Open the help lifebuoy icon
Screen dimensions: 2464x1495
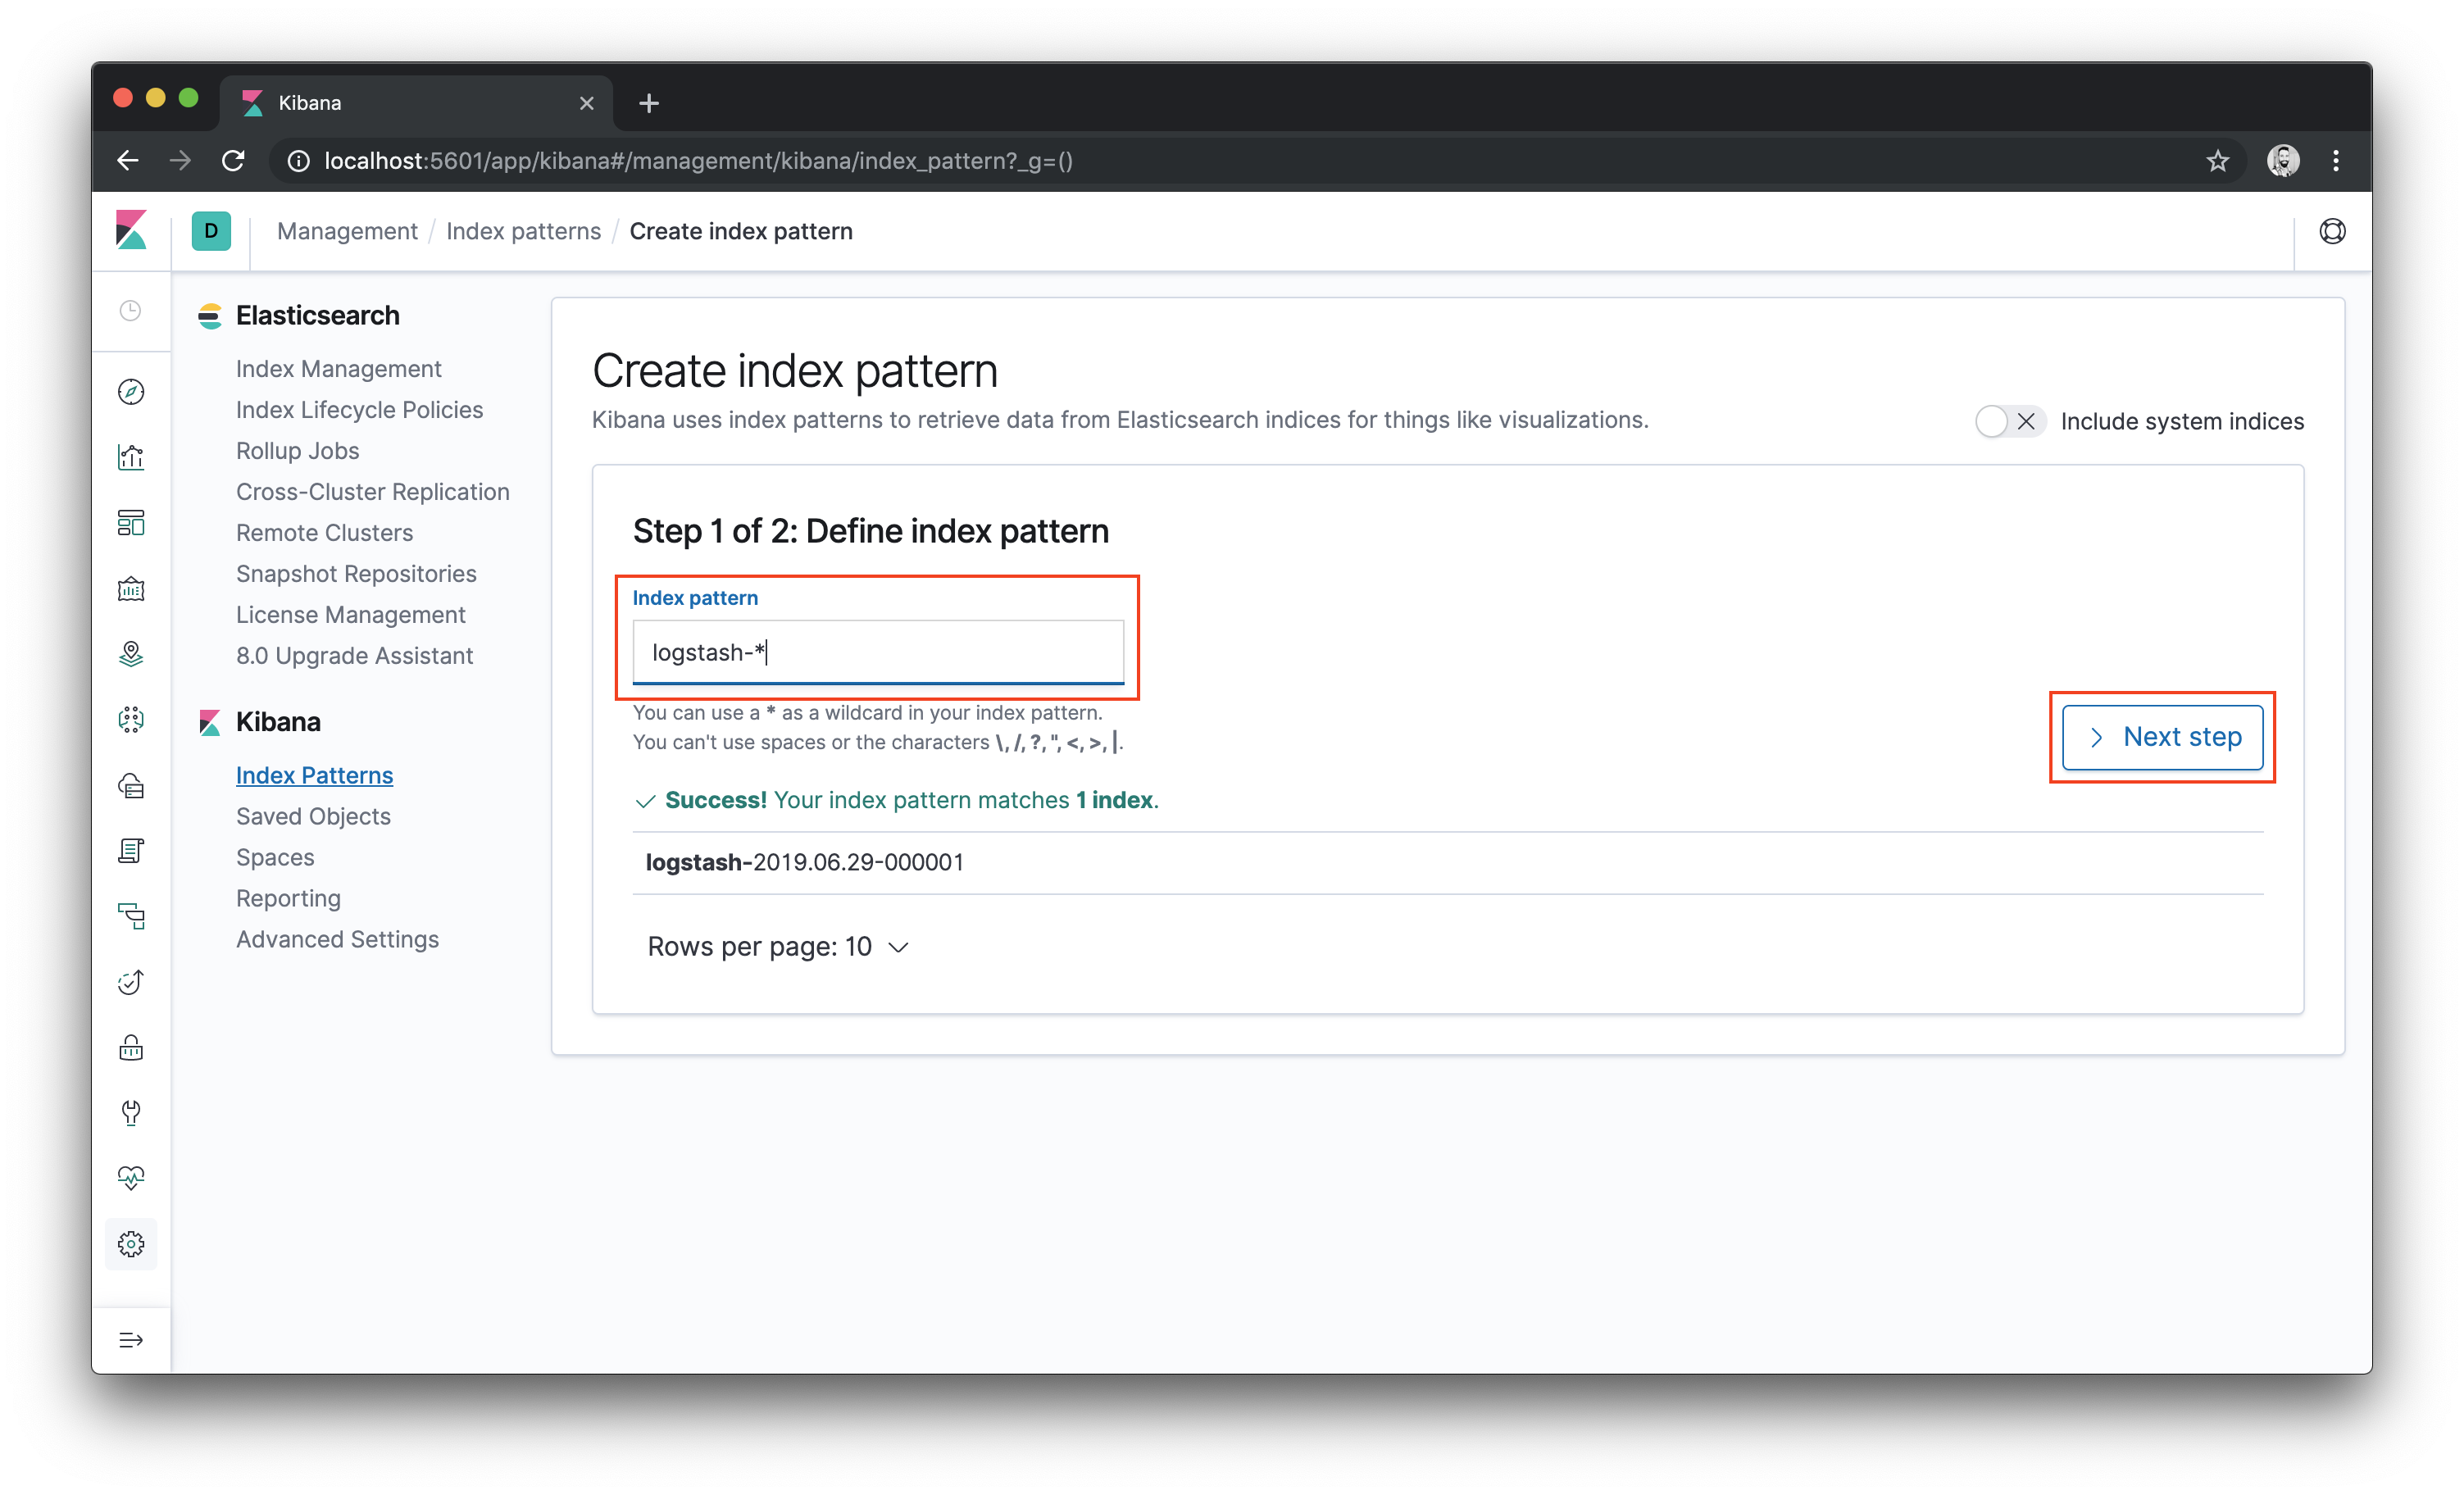pos(2332,231)
